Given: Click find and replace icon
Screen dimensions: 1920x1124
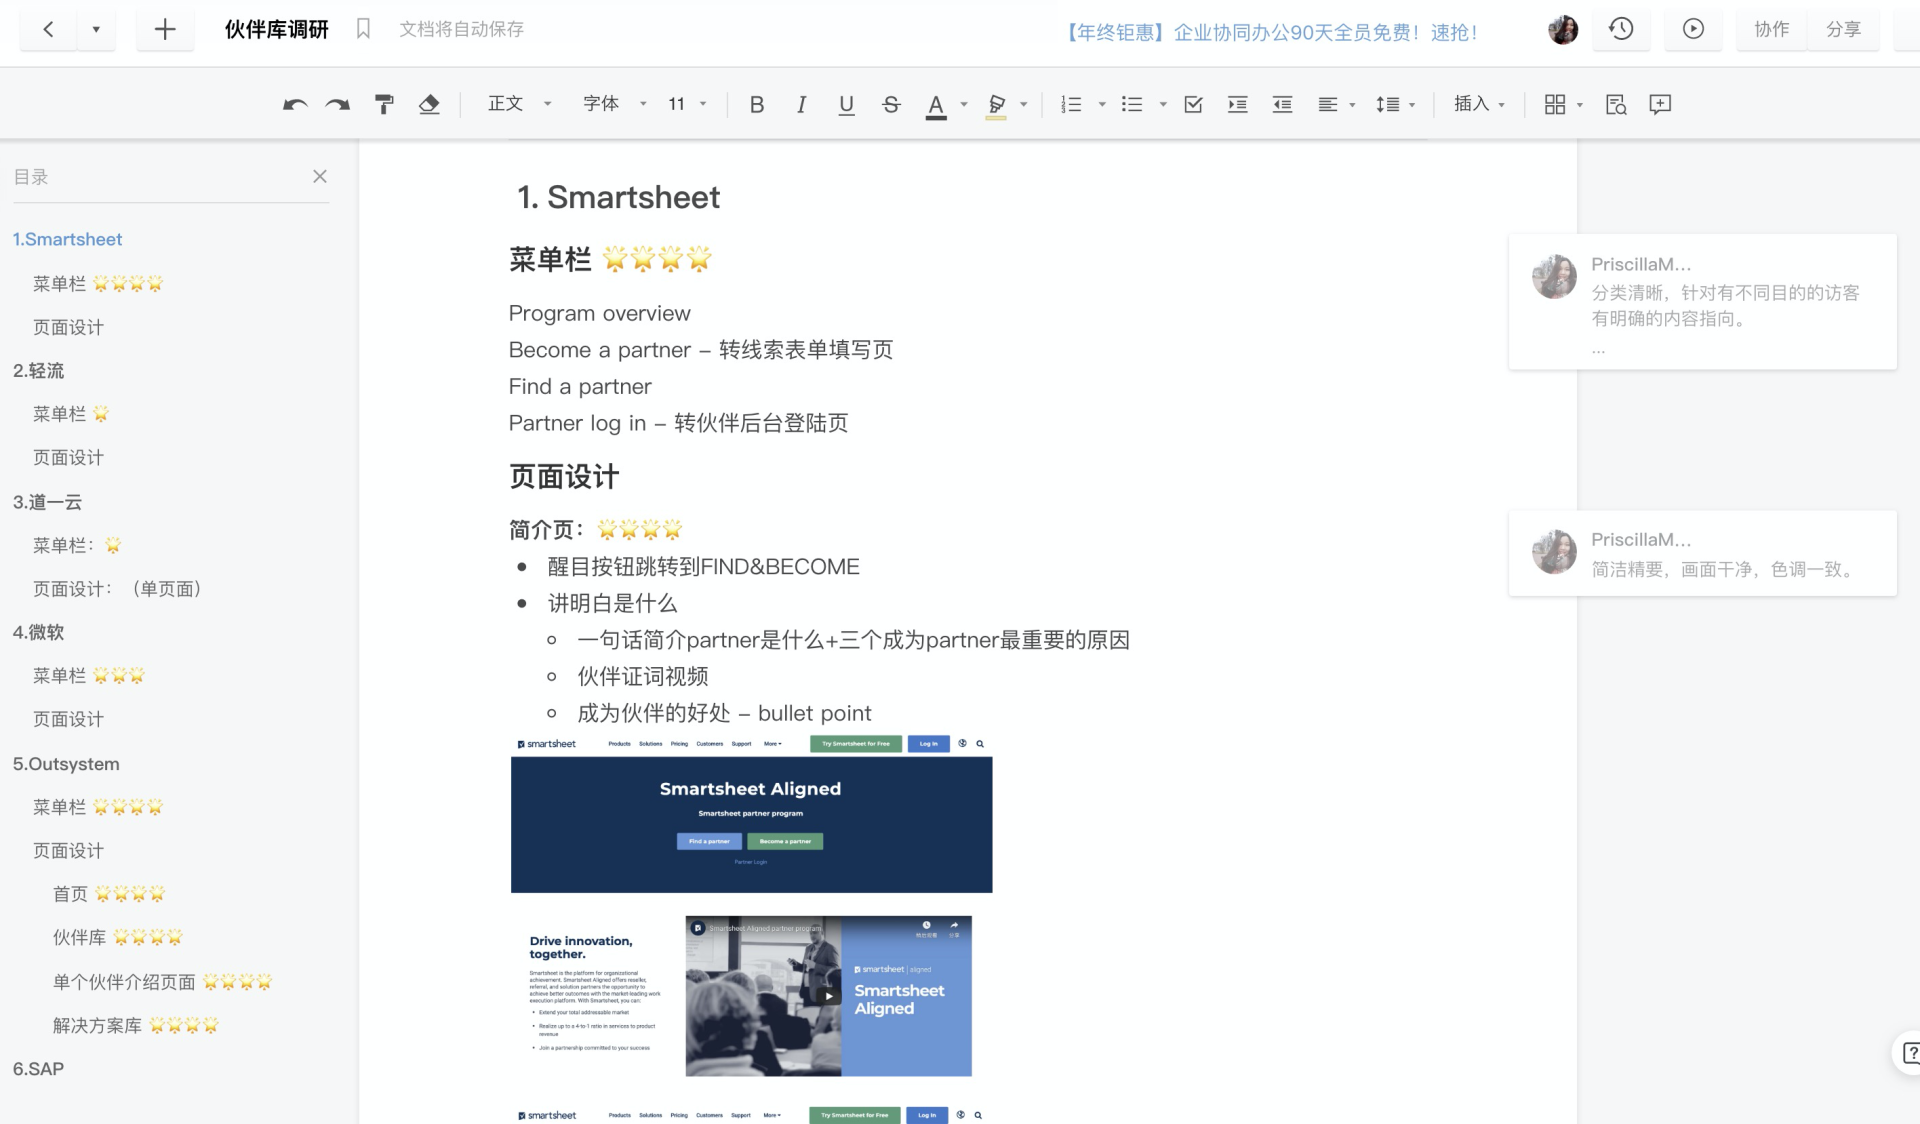Looking at the screenshot, I should click(x=1615, y=104).
